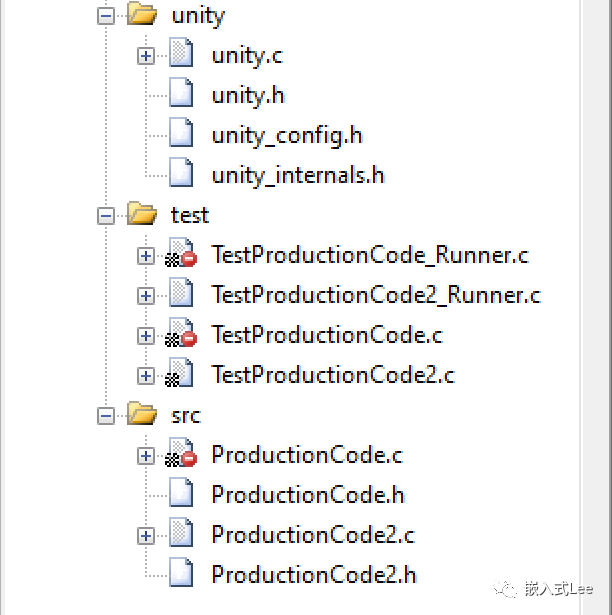Select the ProductionCode2.h file

click(313, 575)
